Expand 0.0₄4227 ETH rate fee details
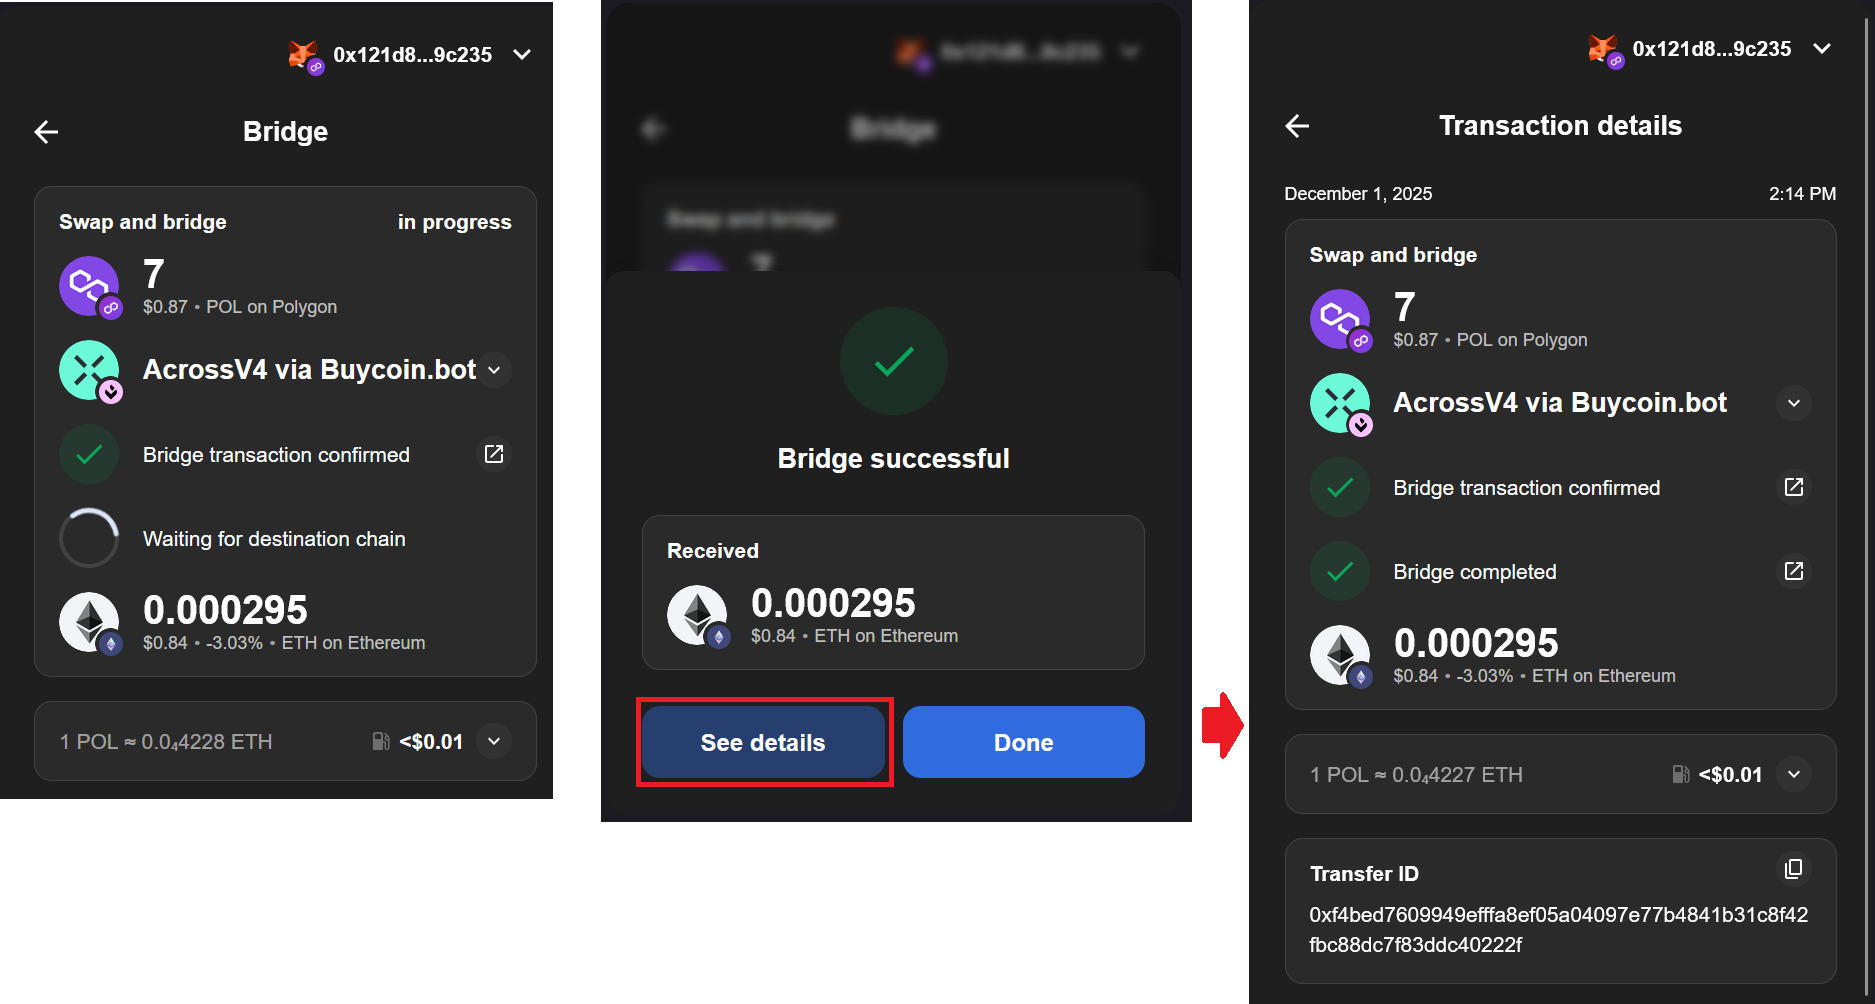 click(x=1794, y=774)
